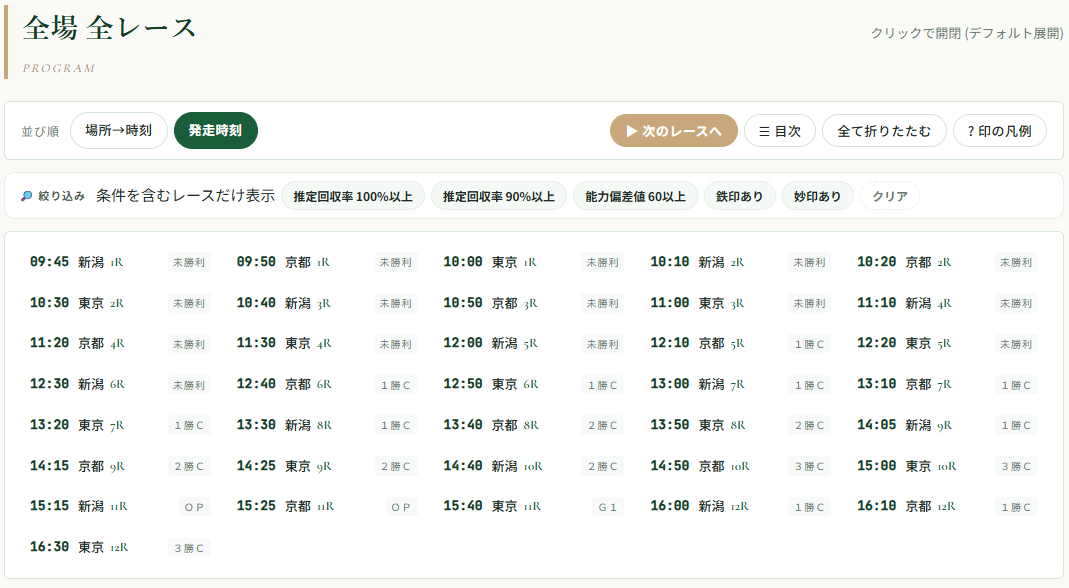1069x588 pixels.
Task: Open 10:50 京都 3R race
Action: [534, 303]
